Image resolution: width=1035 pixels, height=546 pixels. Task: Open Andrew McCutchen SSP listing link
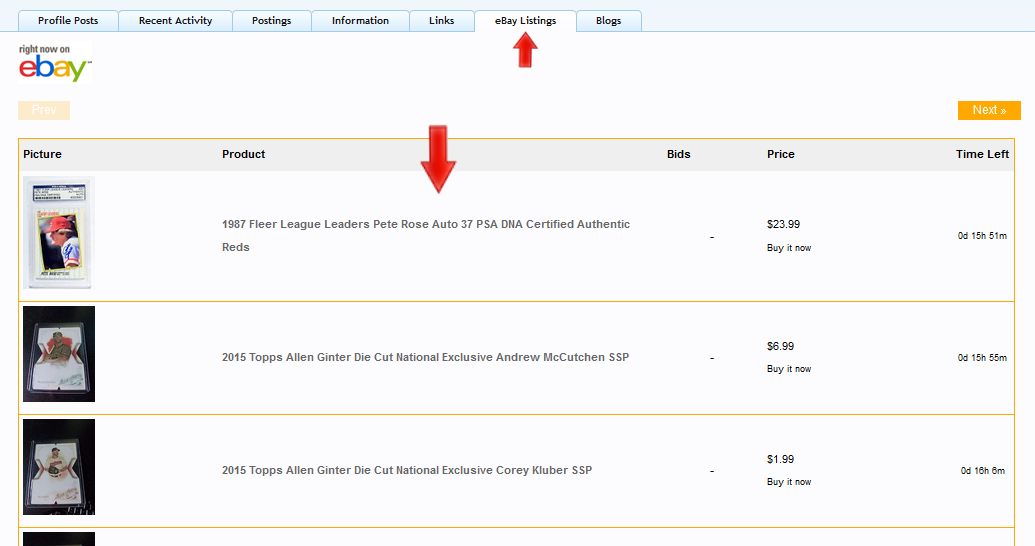(425, 357)
